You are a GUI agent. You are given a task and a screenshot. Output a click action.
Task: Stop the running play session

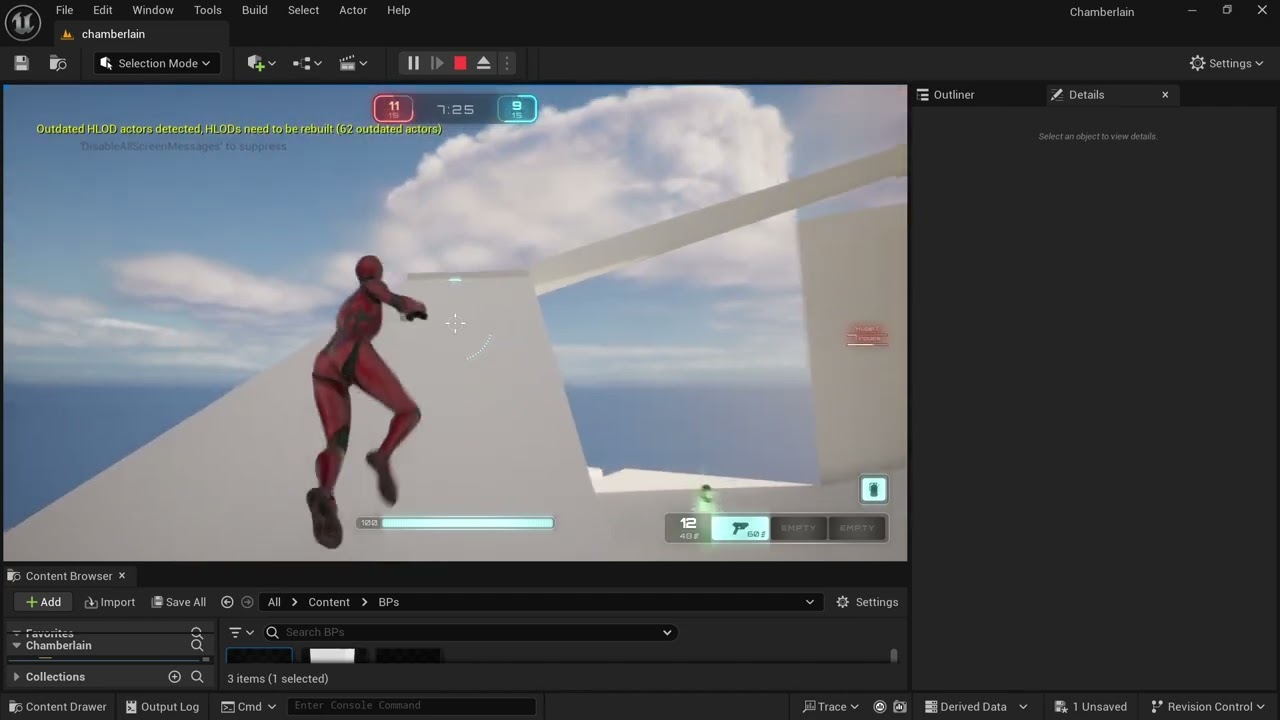point(460,63)
